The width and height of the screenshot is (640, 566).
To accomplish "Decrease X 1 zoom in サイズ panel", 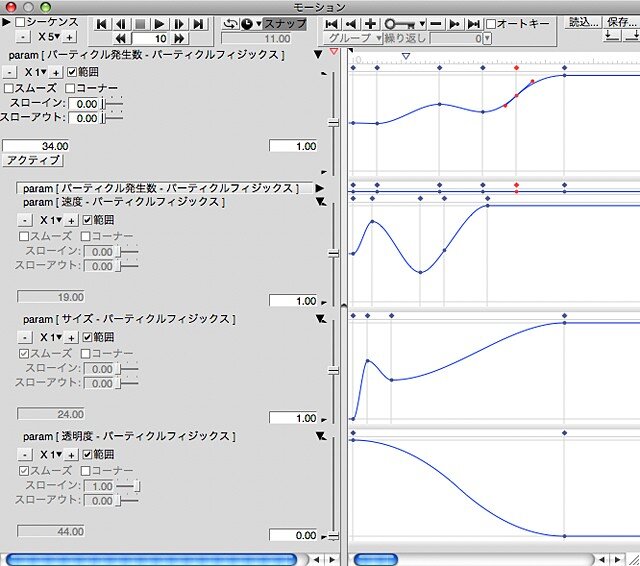I will pyautogui.click(x=25, y=337).
